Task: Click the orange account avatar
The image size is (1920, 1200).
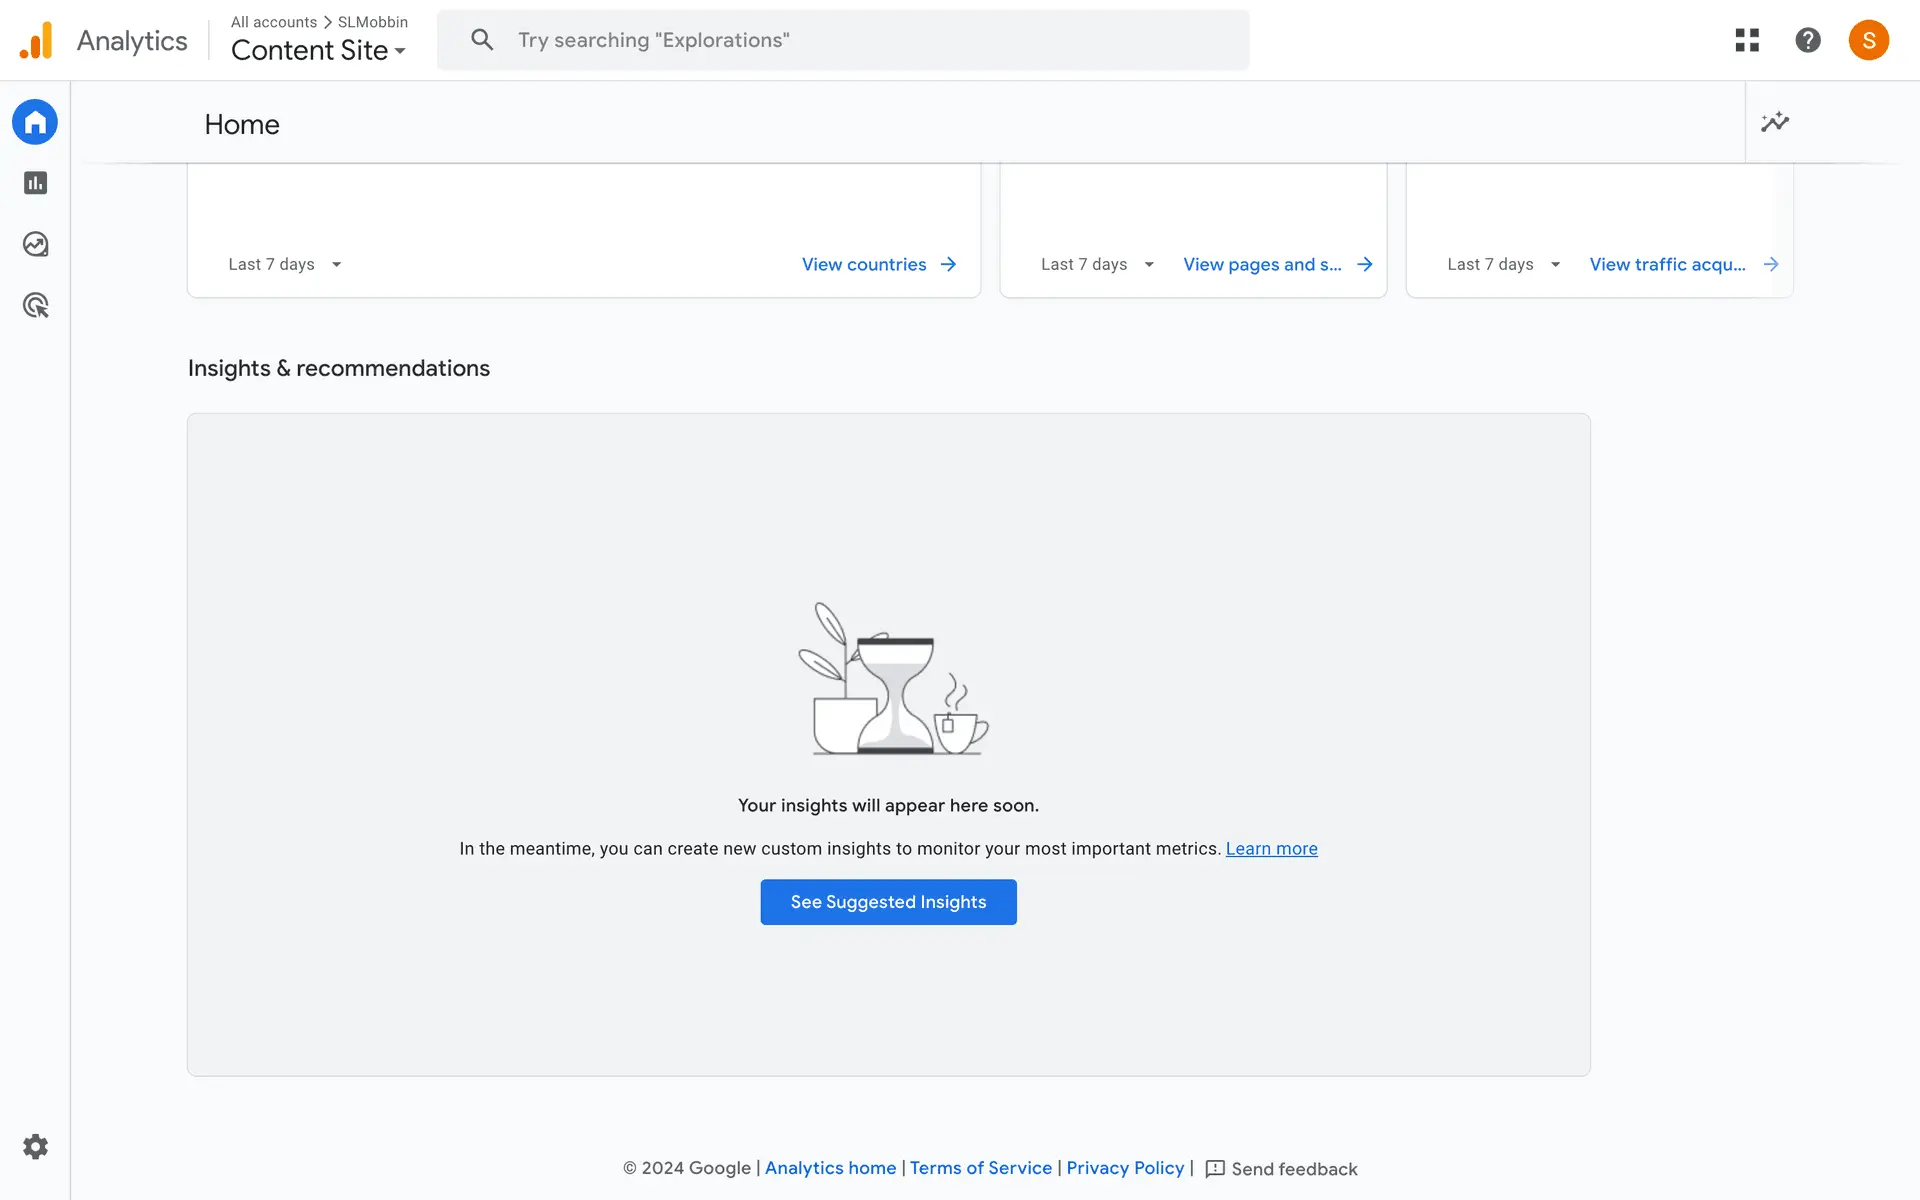Action: (1868, 40)
